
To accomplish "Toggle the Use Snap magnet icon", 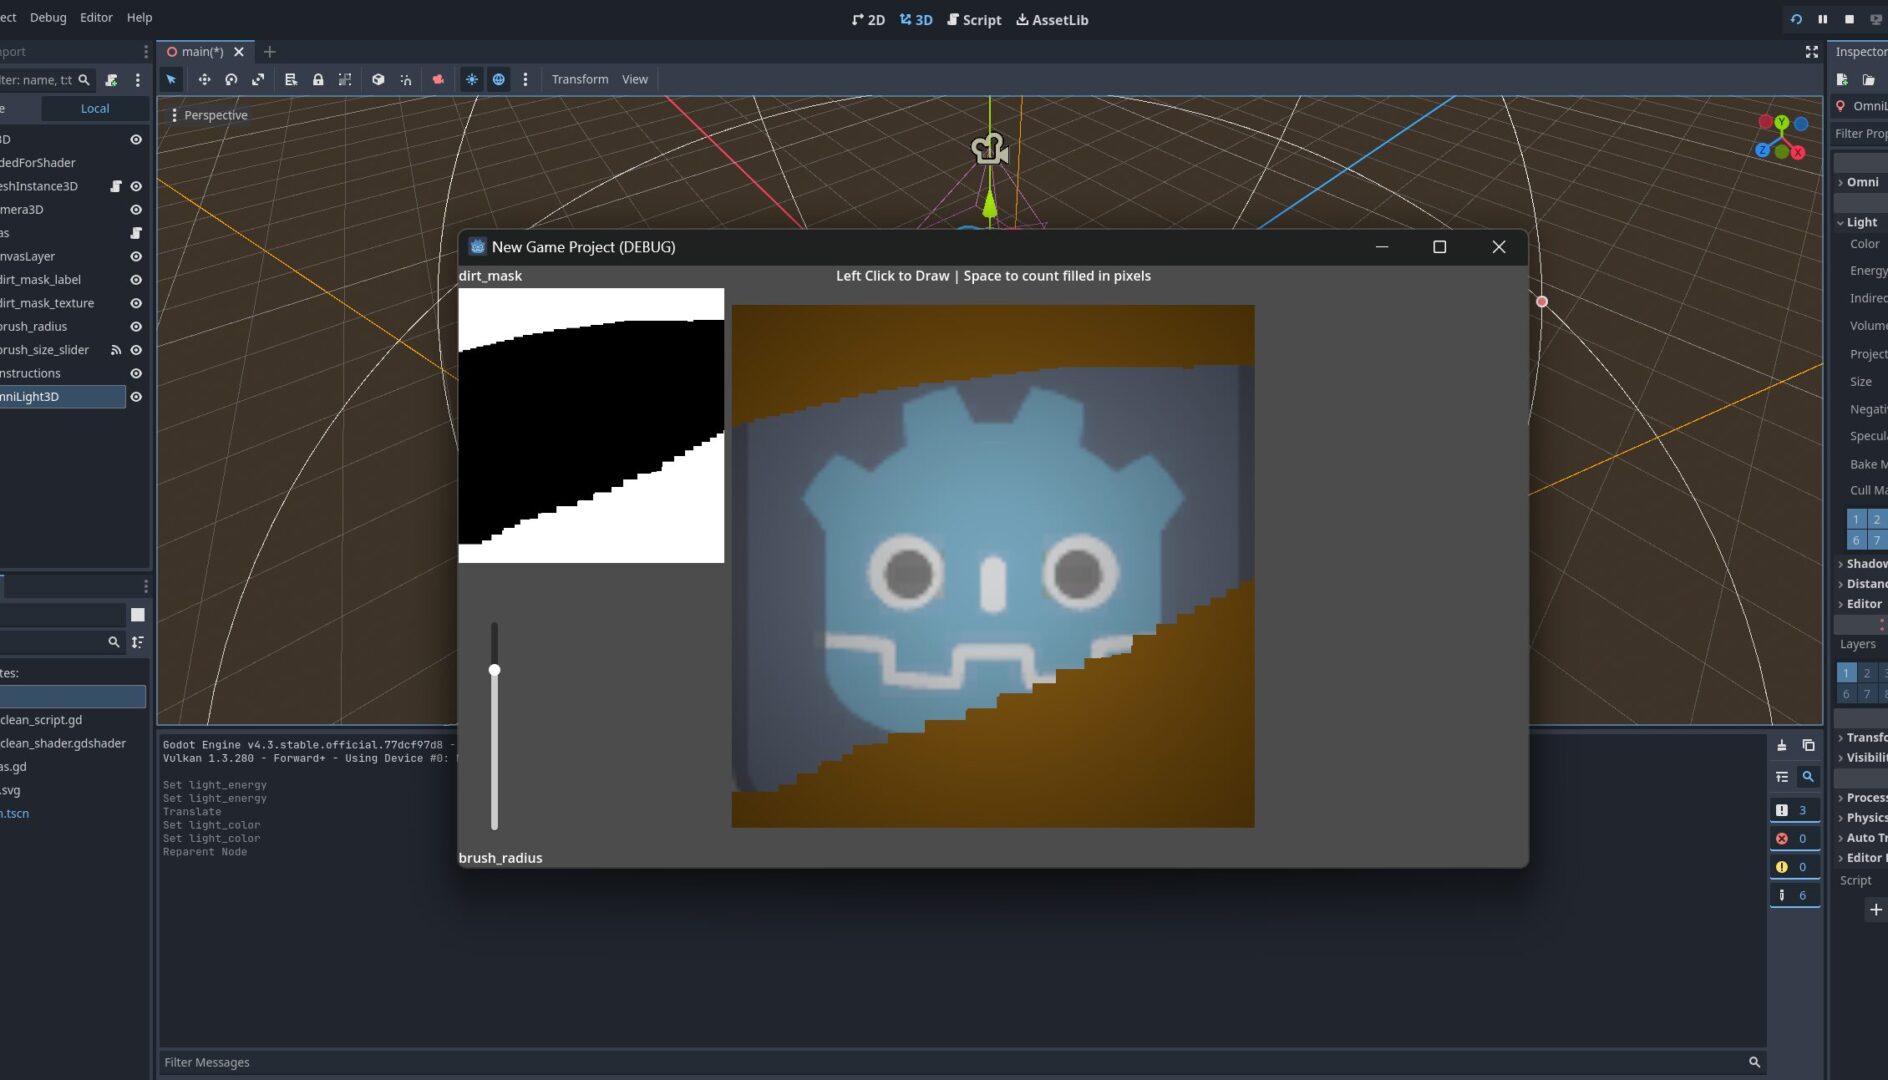I will tap(405, 79).
